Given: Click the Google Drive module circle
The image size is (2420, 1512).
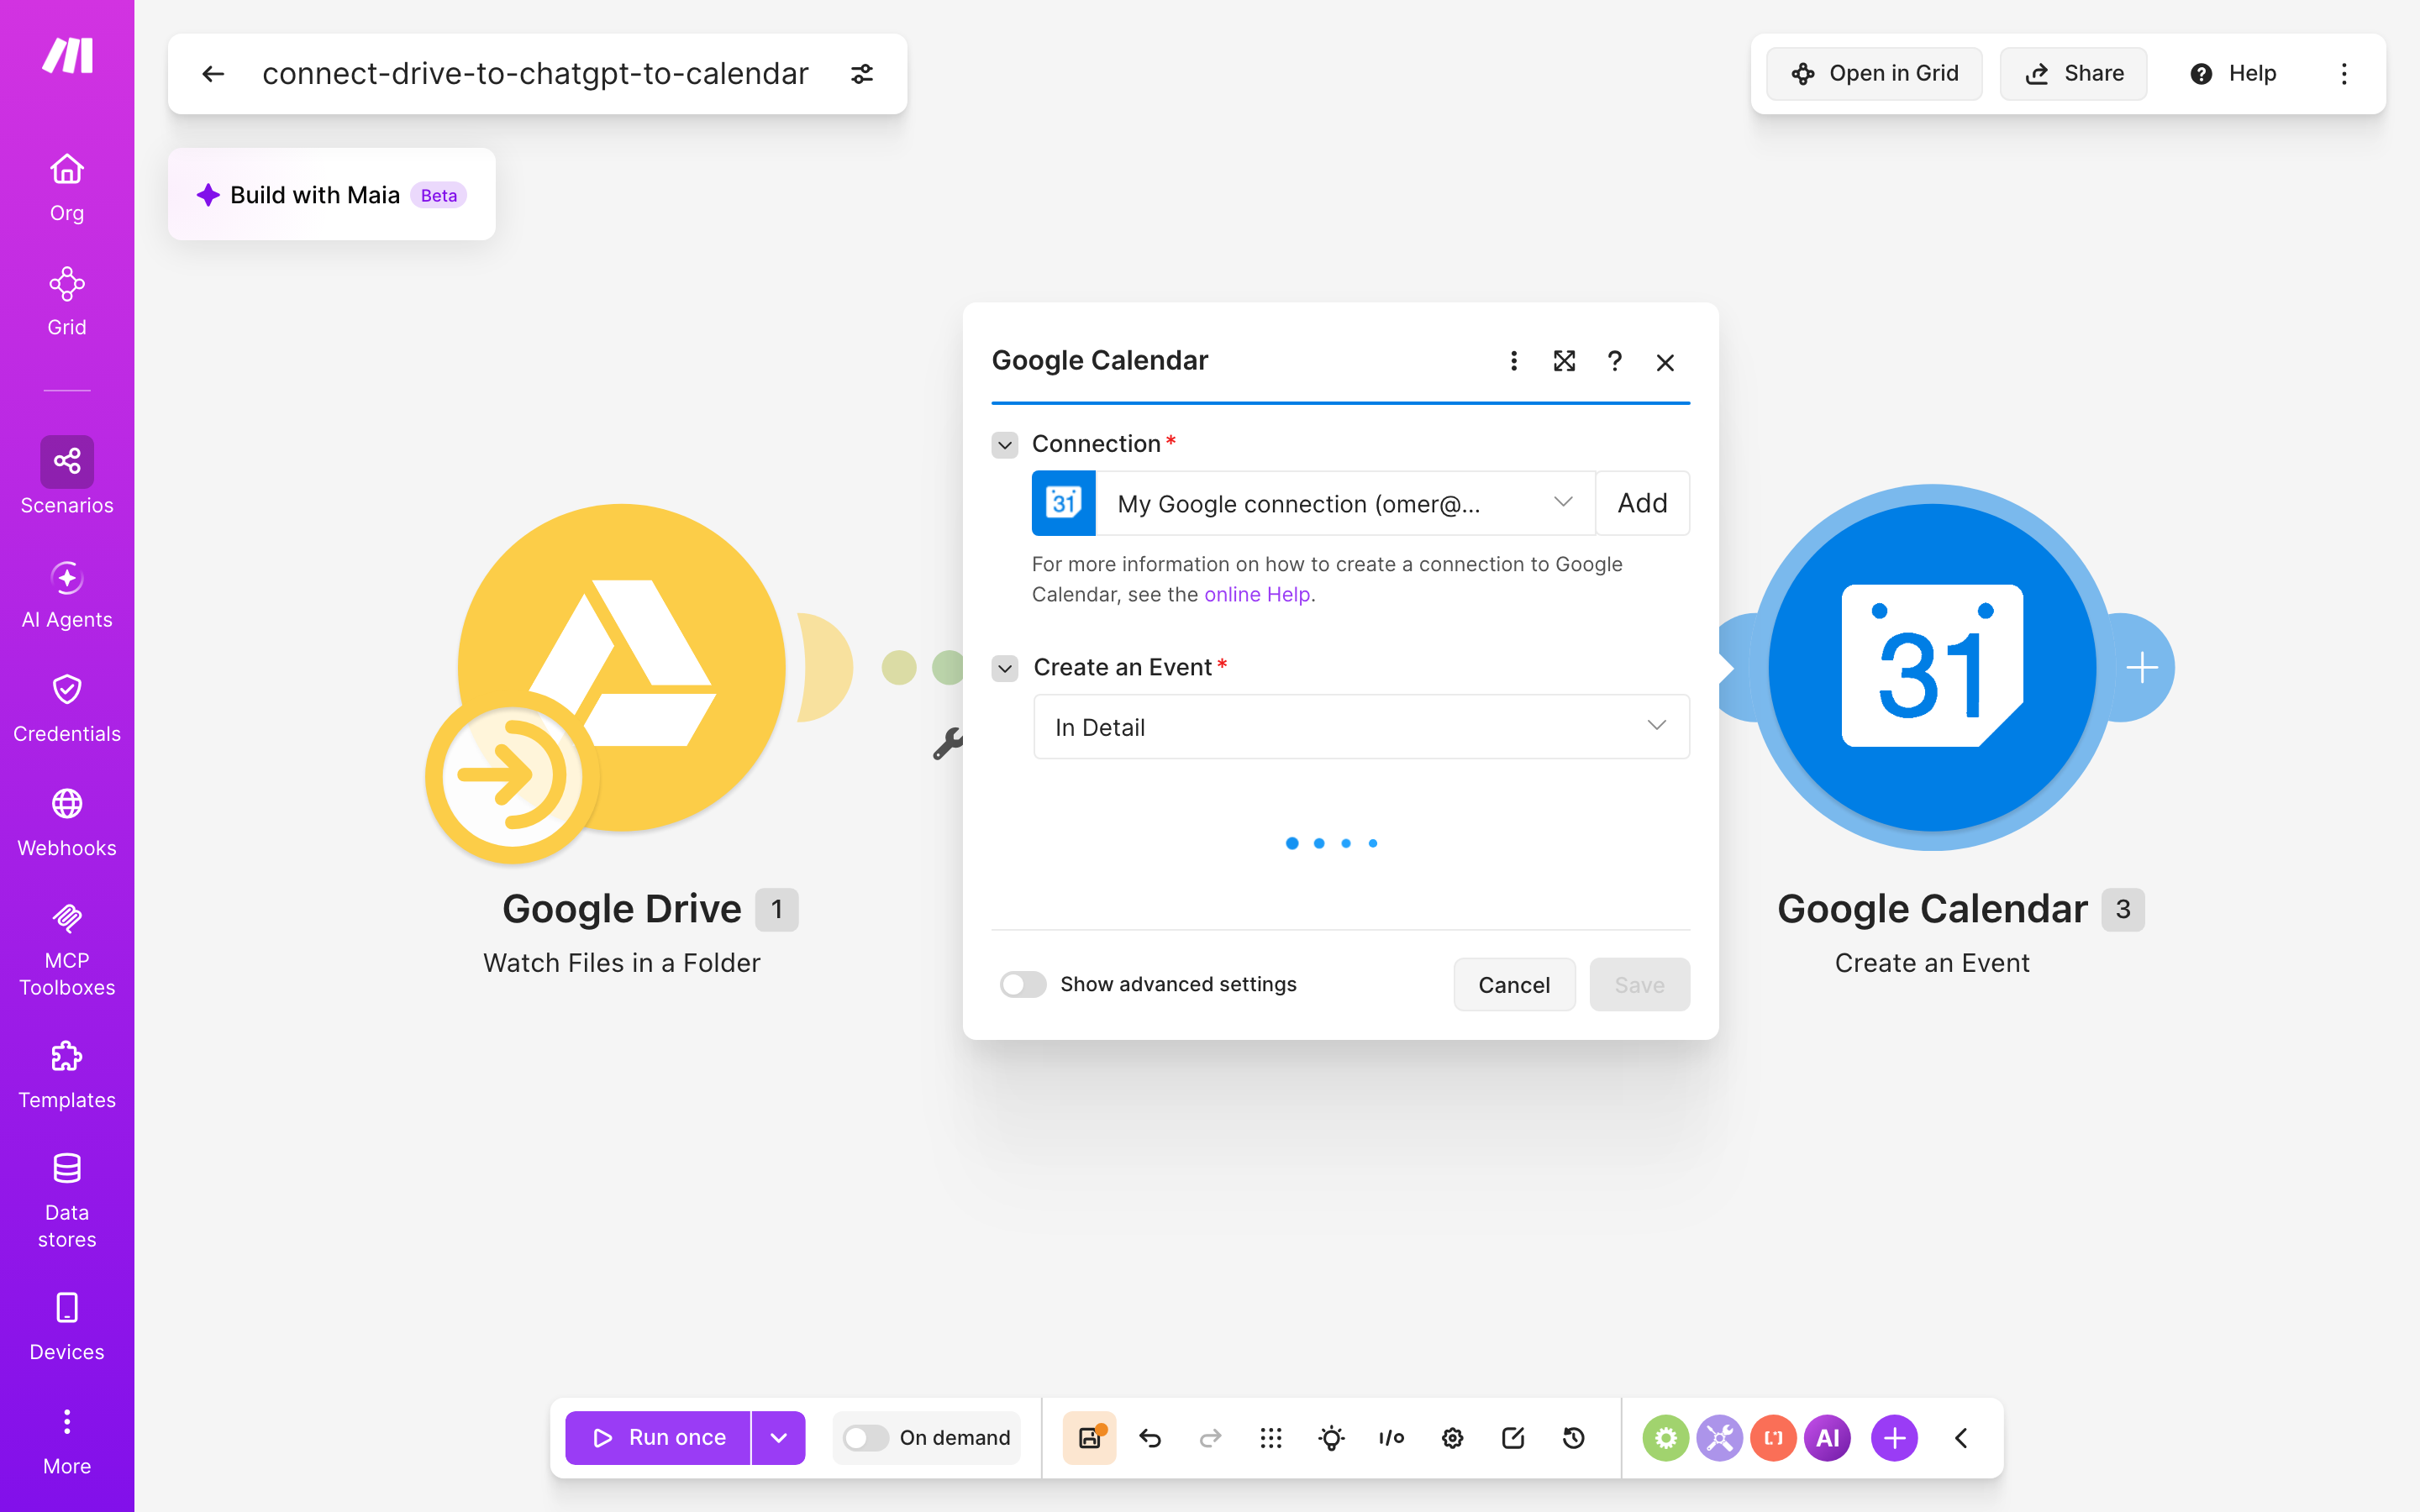Looking at the screenshot, I should [621, 668].
